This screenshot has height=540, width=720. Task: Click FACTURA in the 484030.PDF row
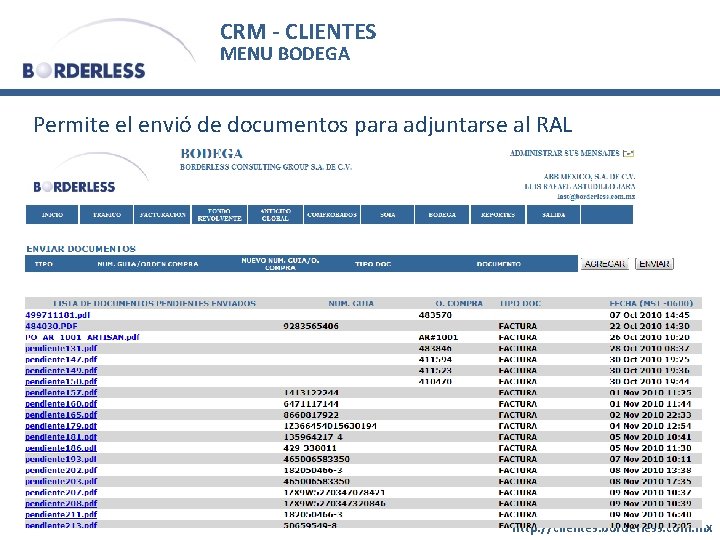518,326
